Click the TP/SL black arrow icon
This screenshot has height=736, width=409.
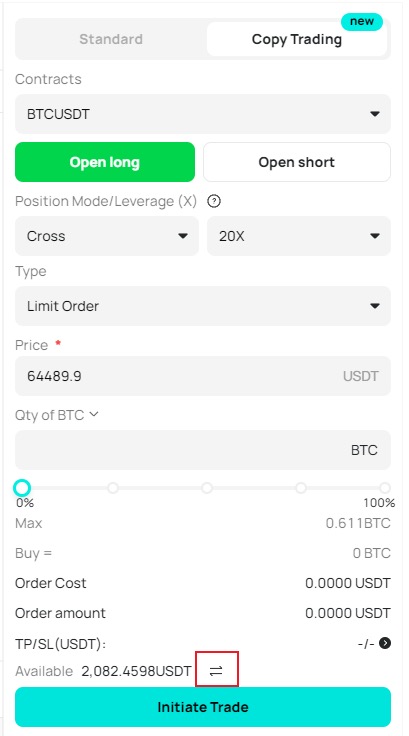tap(385, 643)
